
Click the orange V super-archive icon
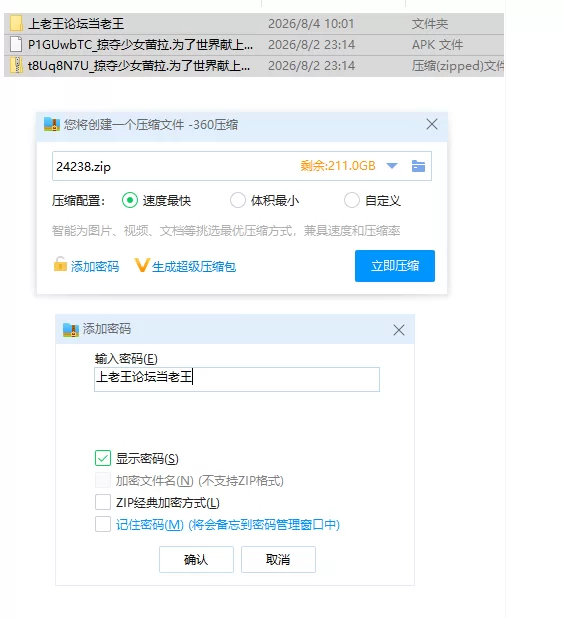tap(142, 265)
